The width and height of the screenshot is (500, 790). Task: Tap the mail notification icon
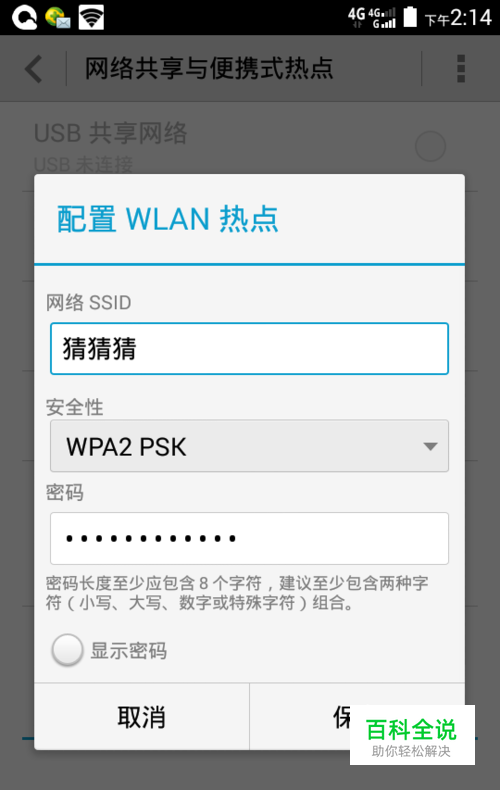click(57, 18)
